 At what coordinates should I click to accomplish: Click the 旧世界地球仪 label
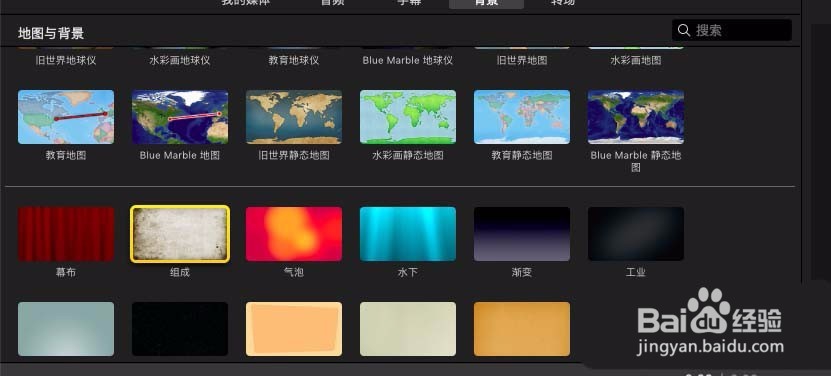[x=66, y=60]
